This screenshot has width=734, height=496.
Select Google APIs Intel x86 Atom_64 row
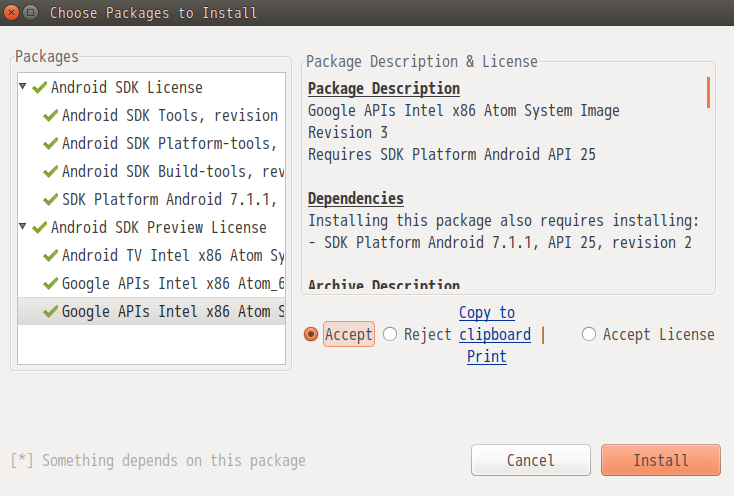click(x=151, y=284)
